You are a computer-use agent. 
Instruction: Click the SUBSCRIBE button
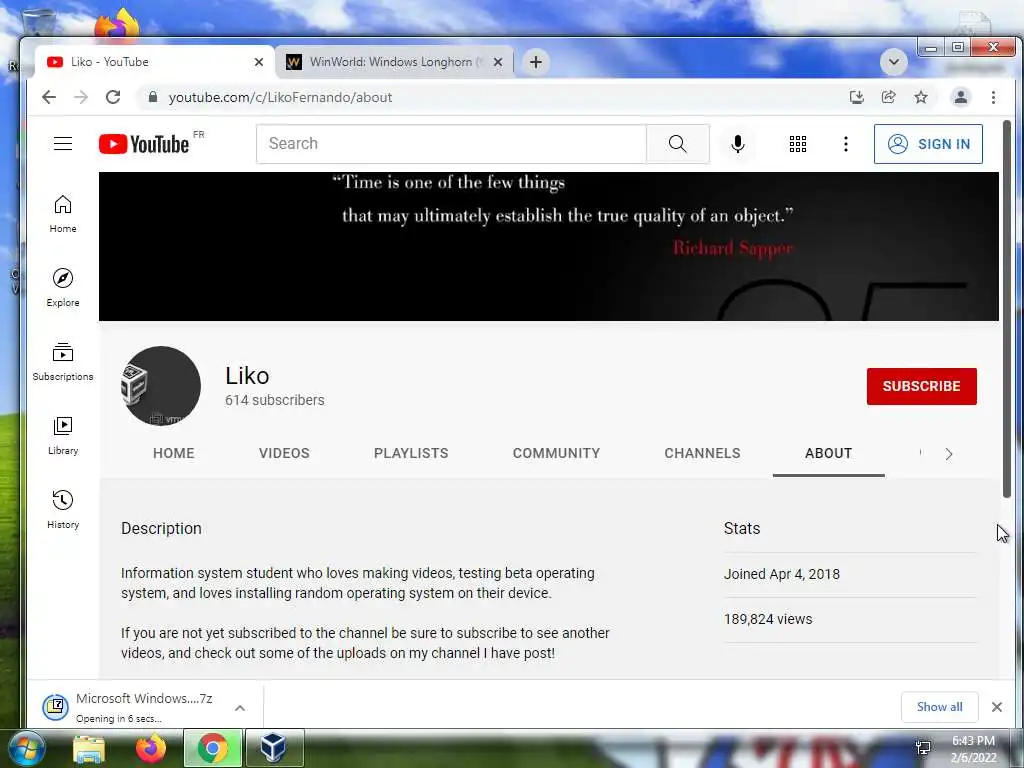[x=921, y=386]
